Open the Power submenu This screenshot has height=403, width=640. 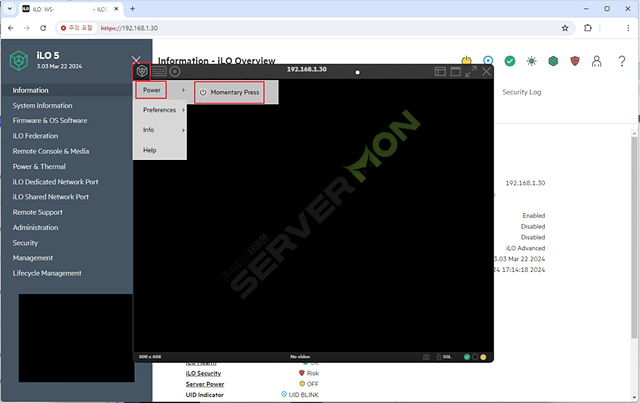coord(151,90)
